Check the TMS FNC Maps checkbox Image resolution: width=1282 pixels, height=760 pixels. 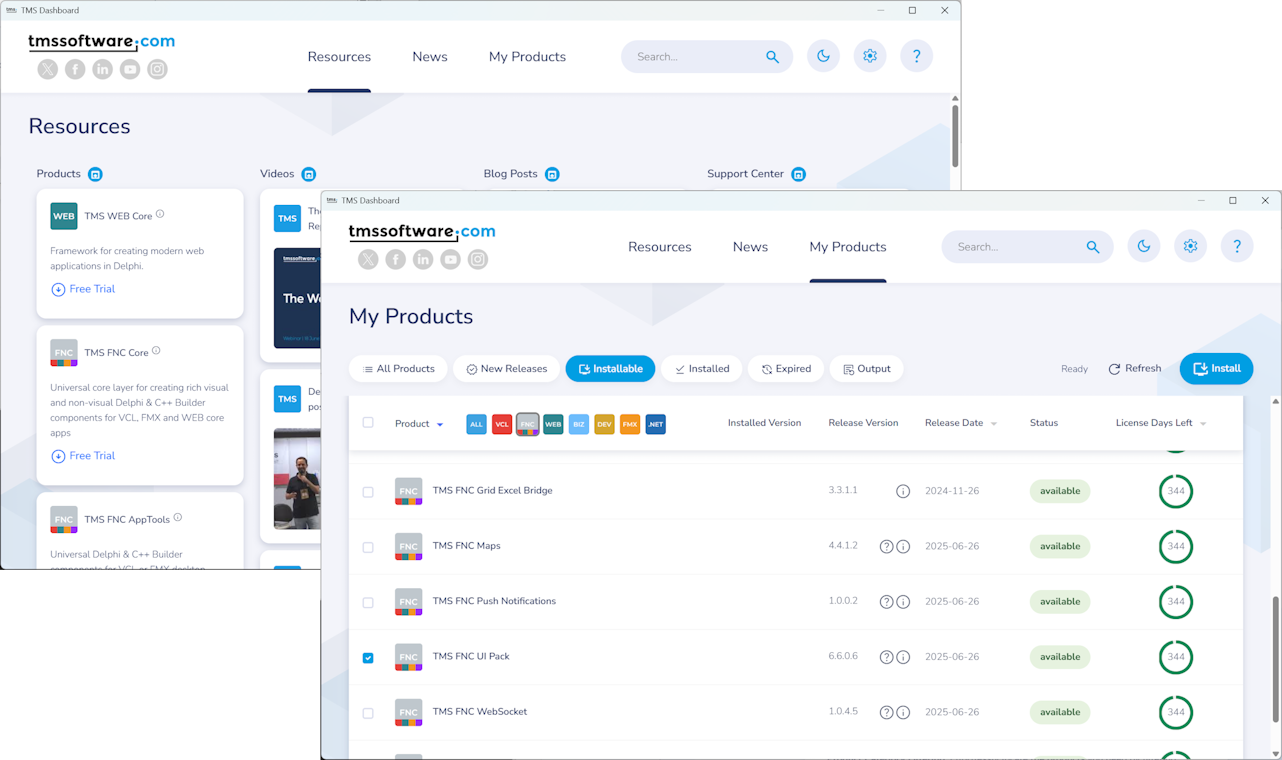(x=368, y=546)
